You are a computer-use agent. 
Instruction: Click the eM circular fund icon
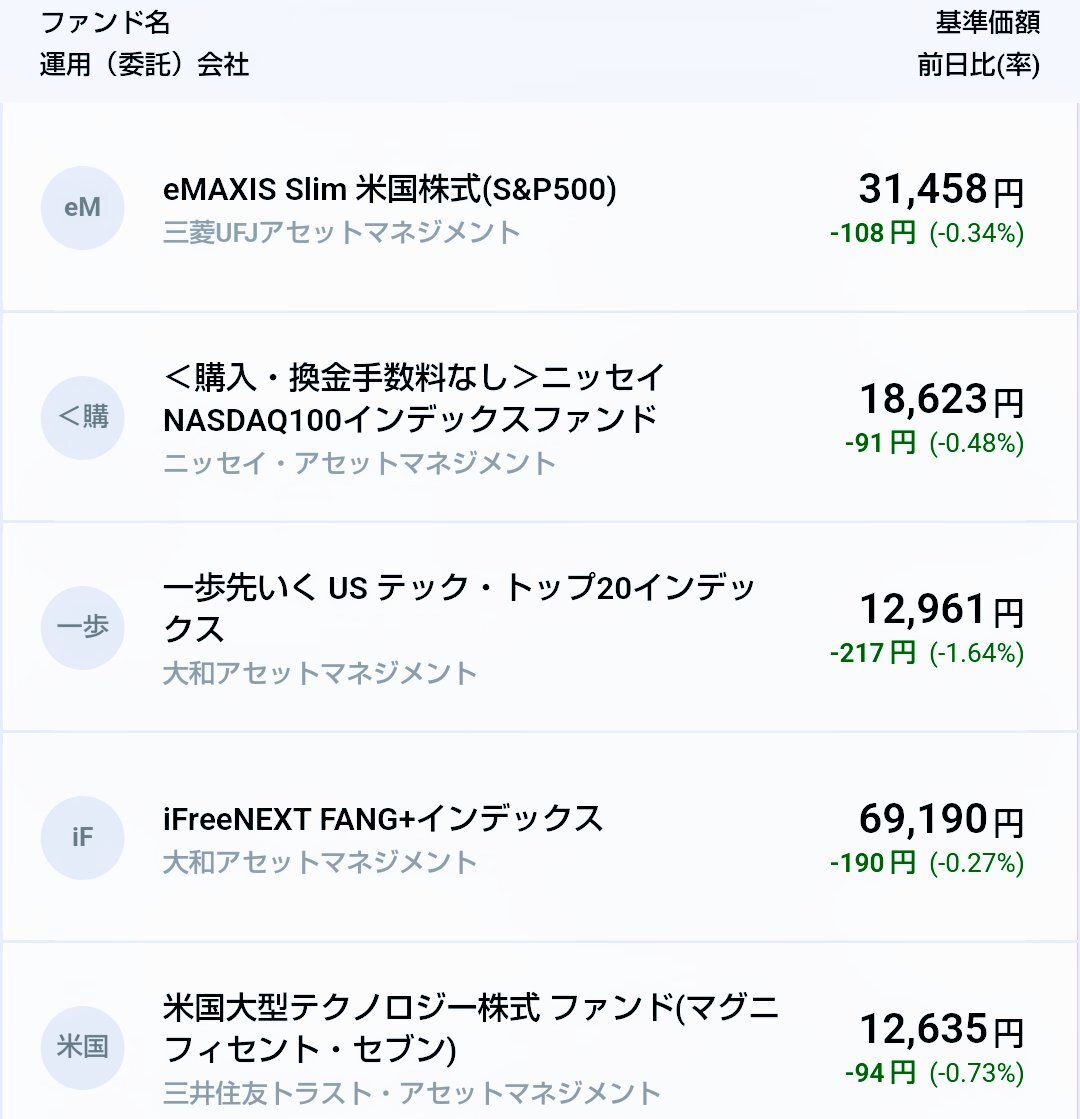[x=82, y=208]
